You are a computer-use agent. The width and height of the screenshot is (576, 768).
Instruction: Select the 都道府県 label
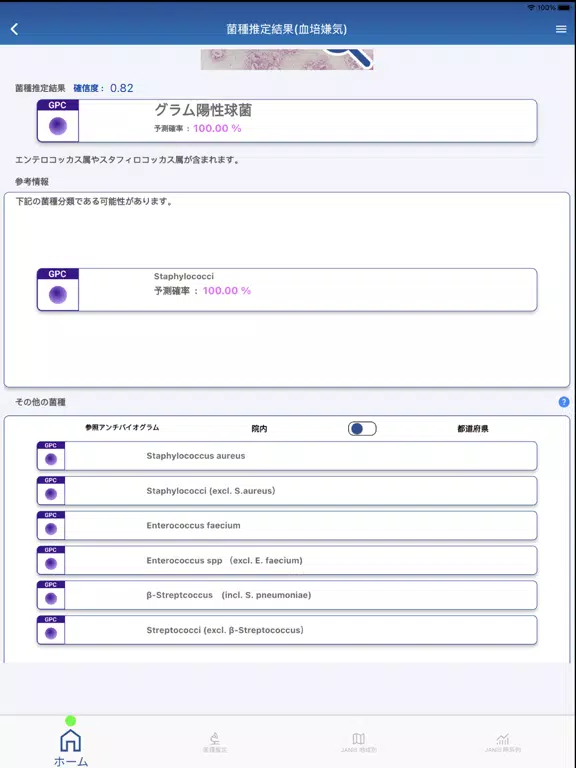473,429
